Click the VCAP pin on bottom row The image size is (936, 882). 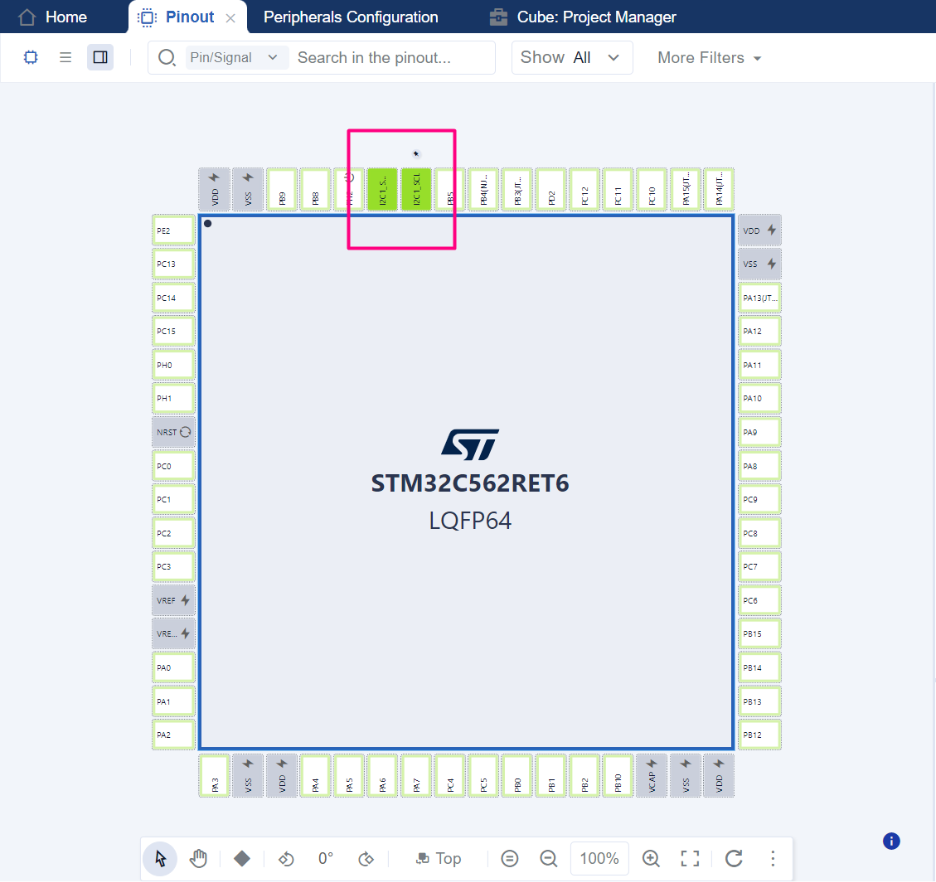point(652,776)
